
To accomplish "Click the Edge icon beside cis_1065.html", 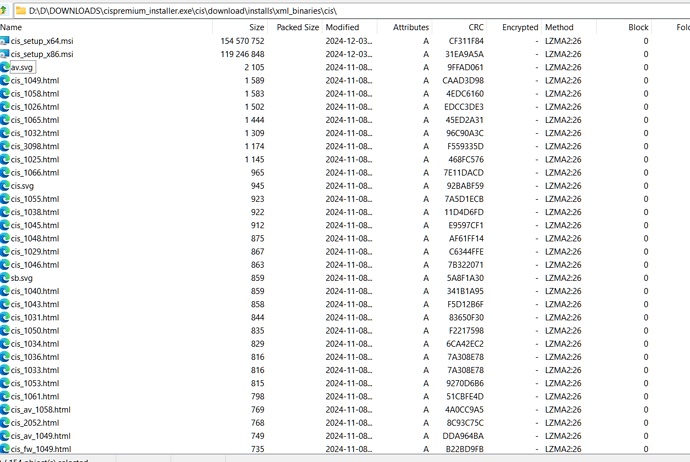I will tap(5, 120).
